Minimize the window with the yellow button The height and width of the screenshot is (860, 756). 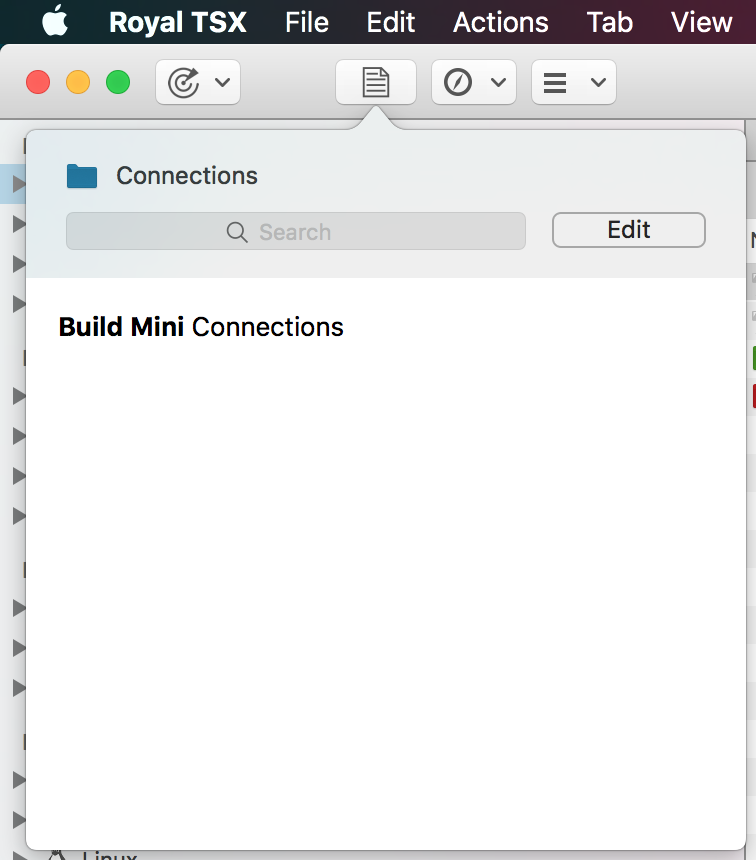click(x=78, y=82)
